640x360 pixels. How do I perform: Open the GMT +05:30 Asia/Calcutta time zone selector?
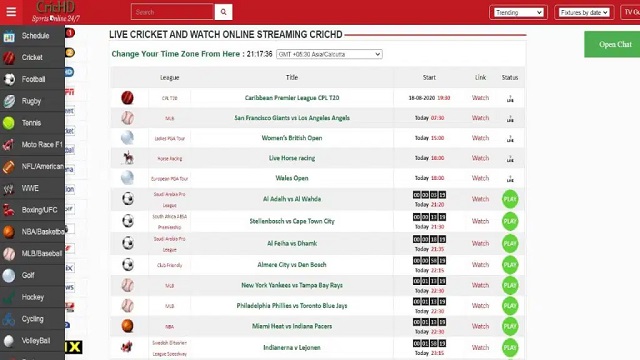click(x=329, y=54)
